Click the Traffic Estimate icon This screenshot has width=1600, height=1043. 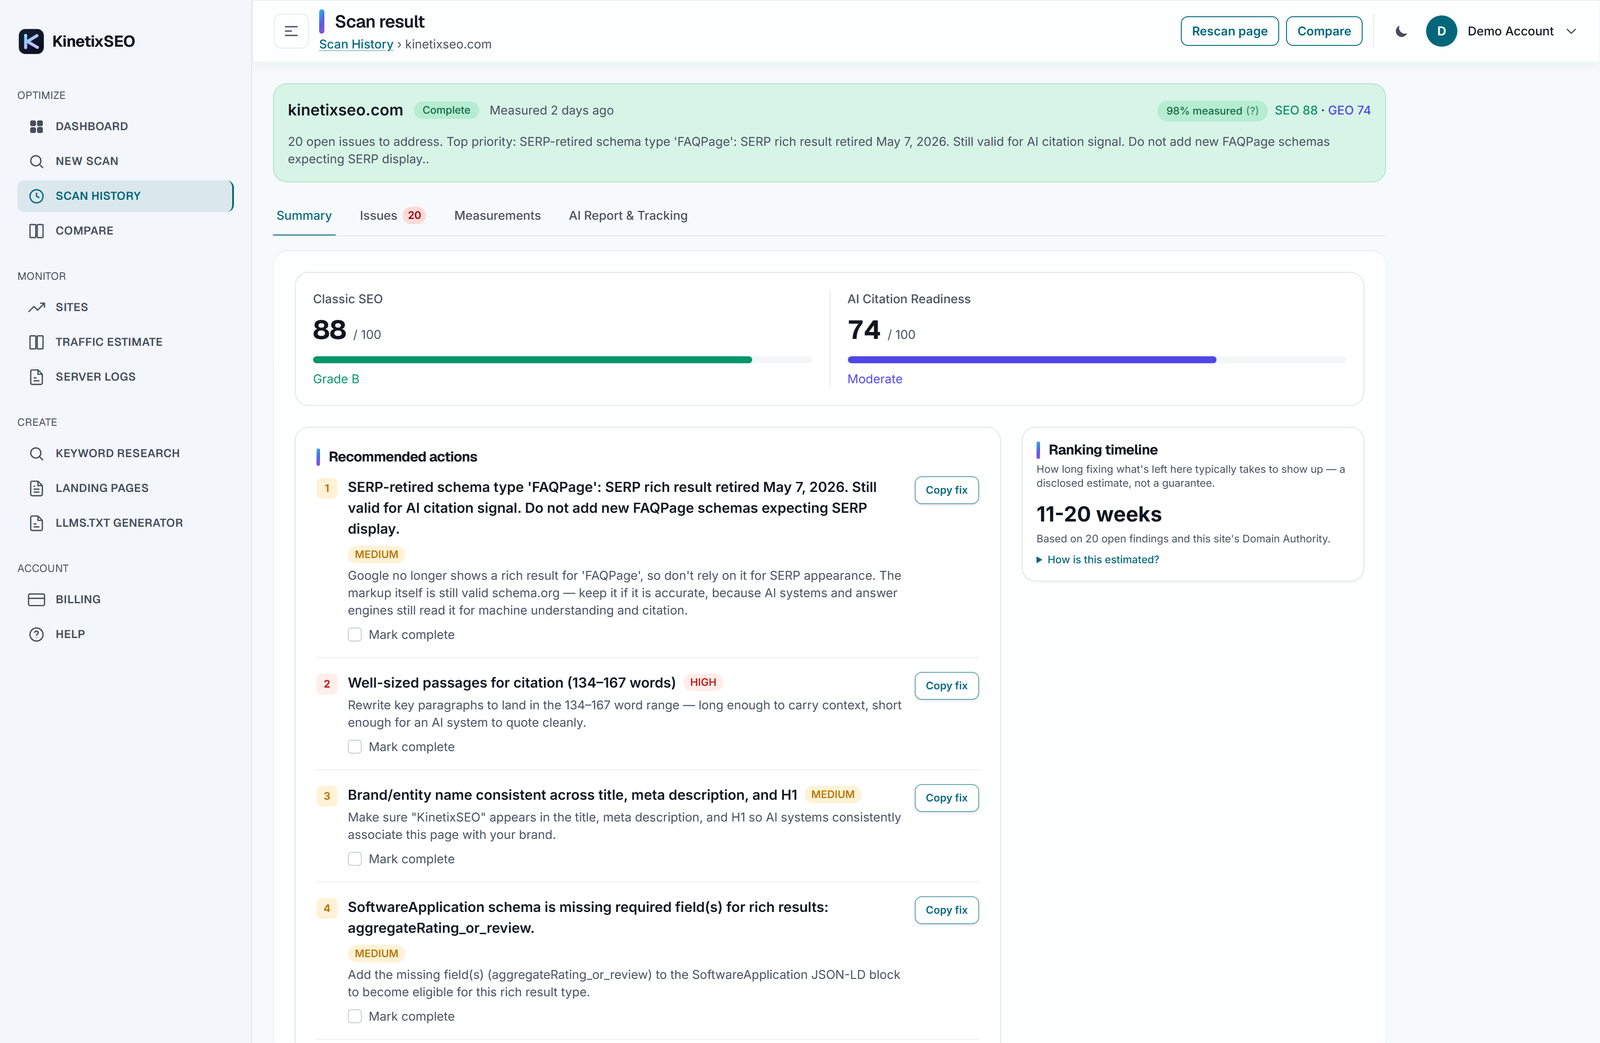[x=36, y=342]
